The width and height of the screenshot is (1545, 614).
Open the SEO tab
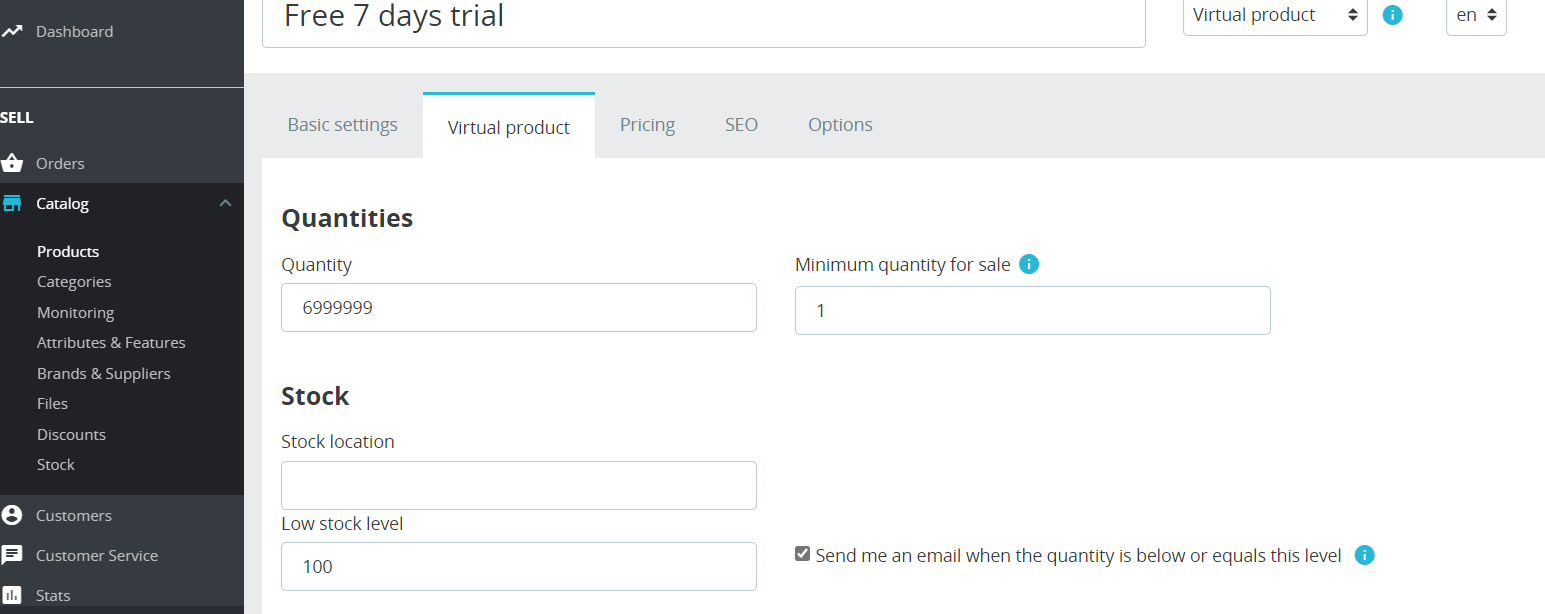(741, 125)
